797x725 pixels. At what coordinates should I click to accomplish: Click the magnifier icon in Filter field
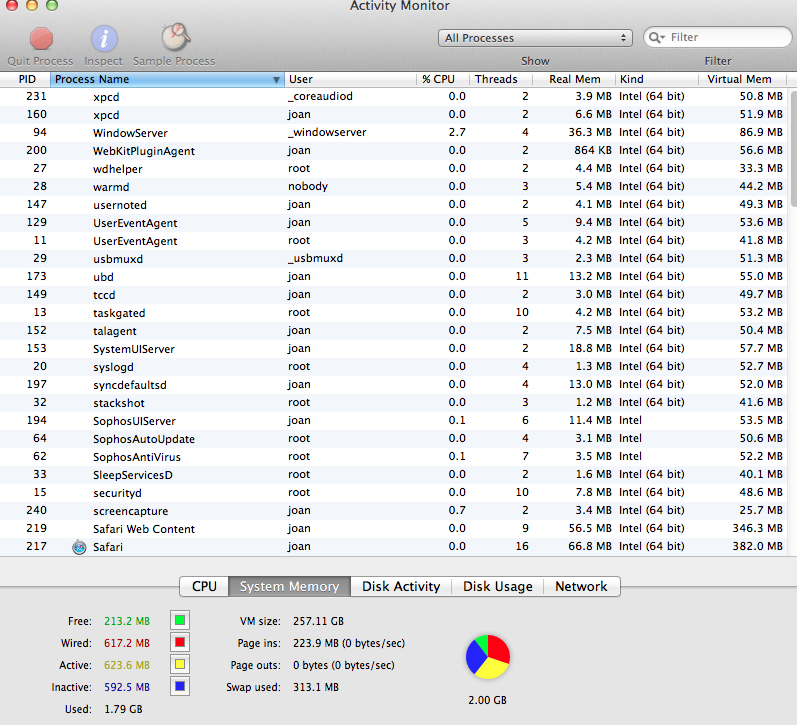(x=656, y=38)
